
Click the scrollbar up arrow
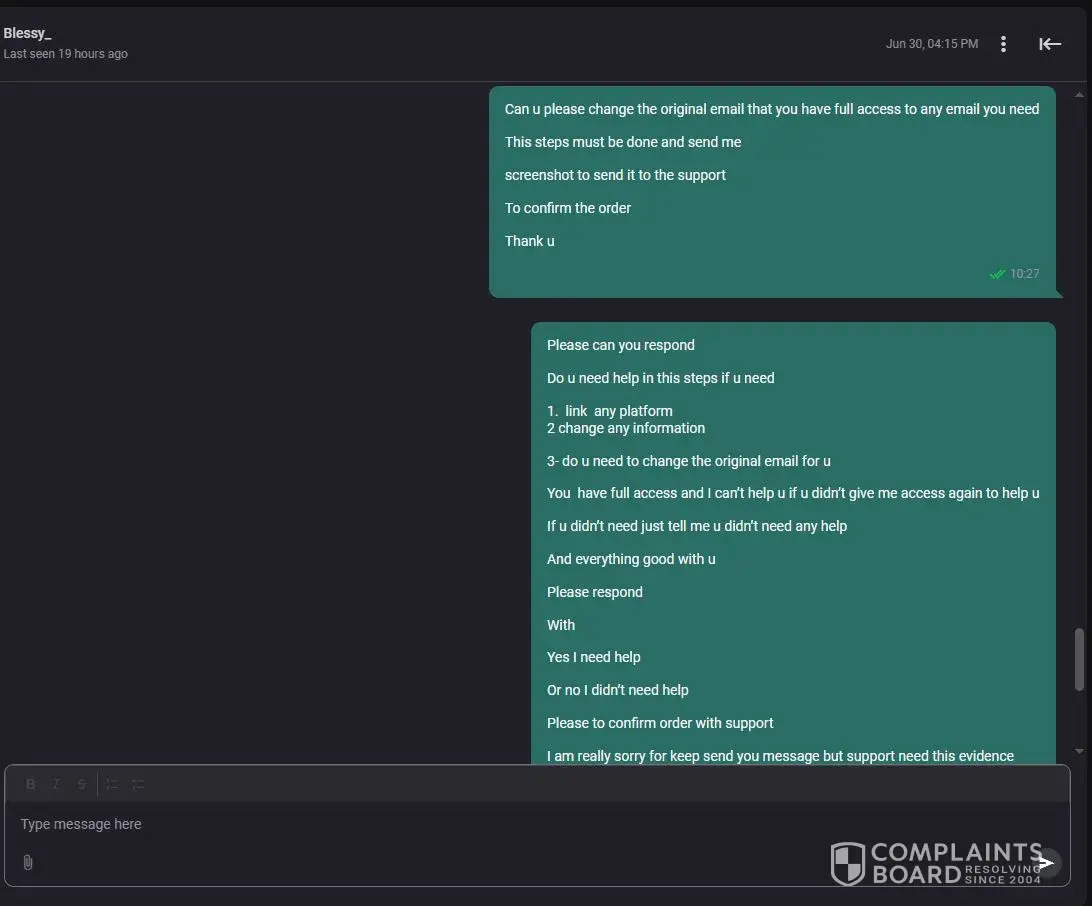[1079, 95]
